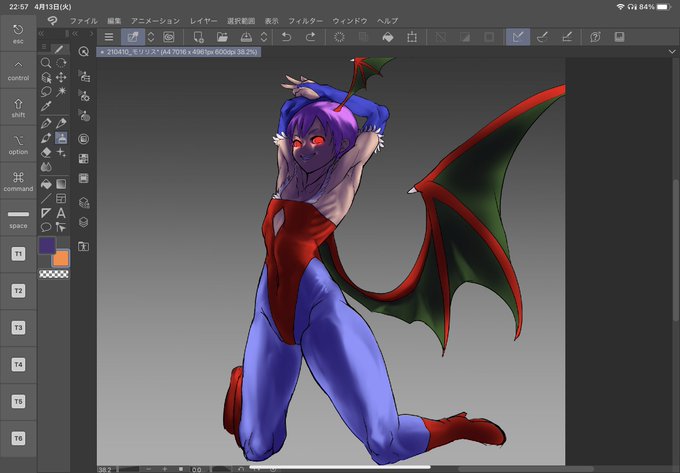
Task: Select the Auto select magic wand tool
Action: tap(61, 91)
